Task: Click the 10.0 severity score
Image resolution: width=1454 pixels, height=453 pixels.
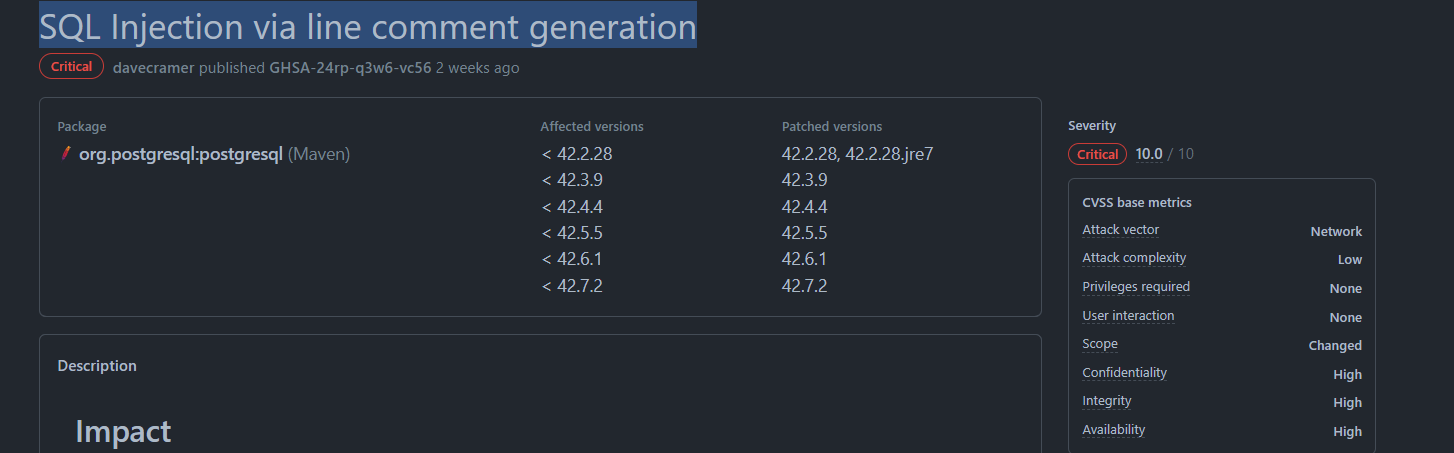Action: coord(1149,154)
